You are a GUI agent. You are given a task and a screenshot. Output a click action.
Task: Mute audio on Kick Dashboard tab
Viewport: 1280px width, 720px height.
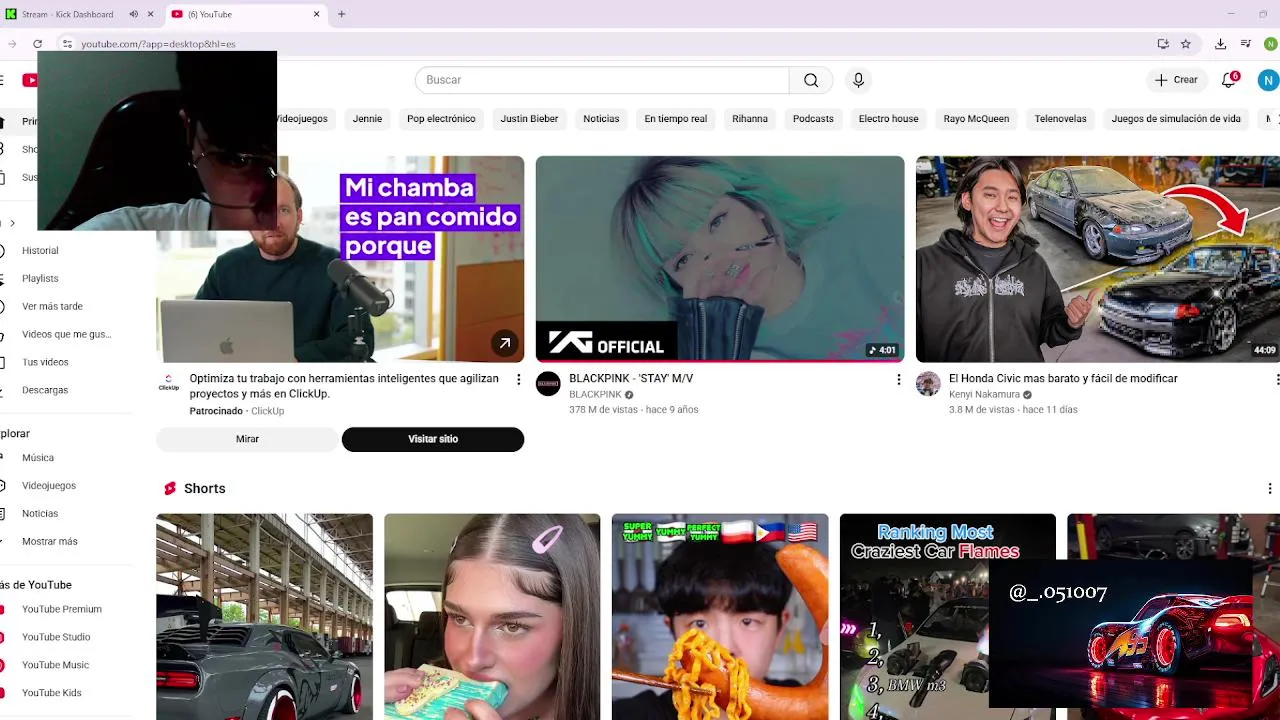tap(133, 14)
